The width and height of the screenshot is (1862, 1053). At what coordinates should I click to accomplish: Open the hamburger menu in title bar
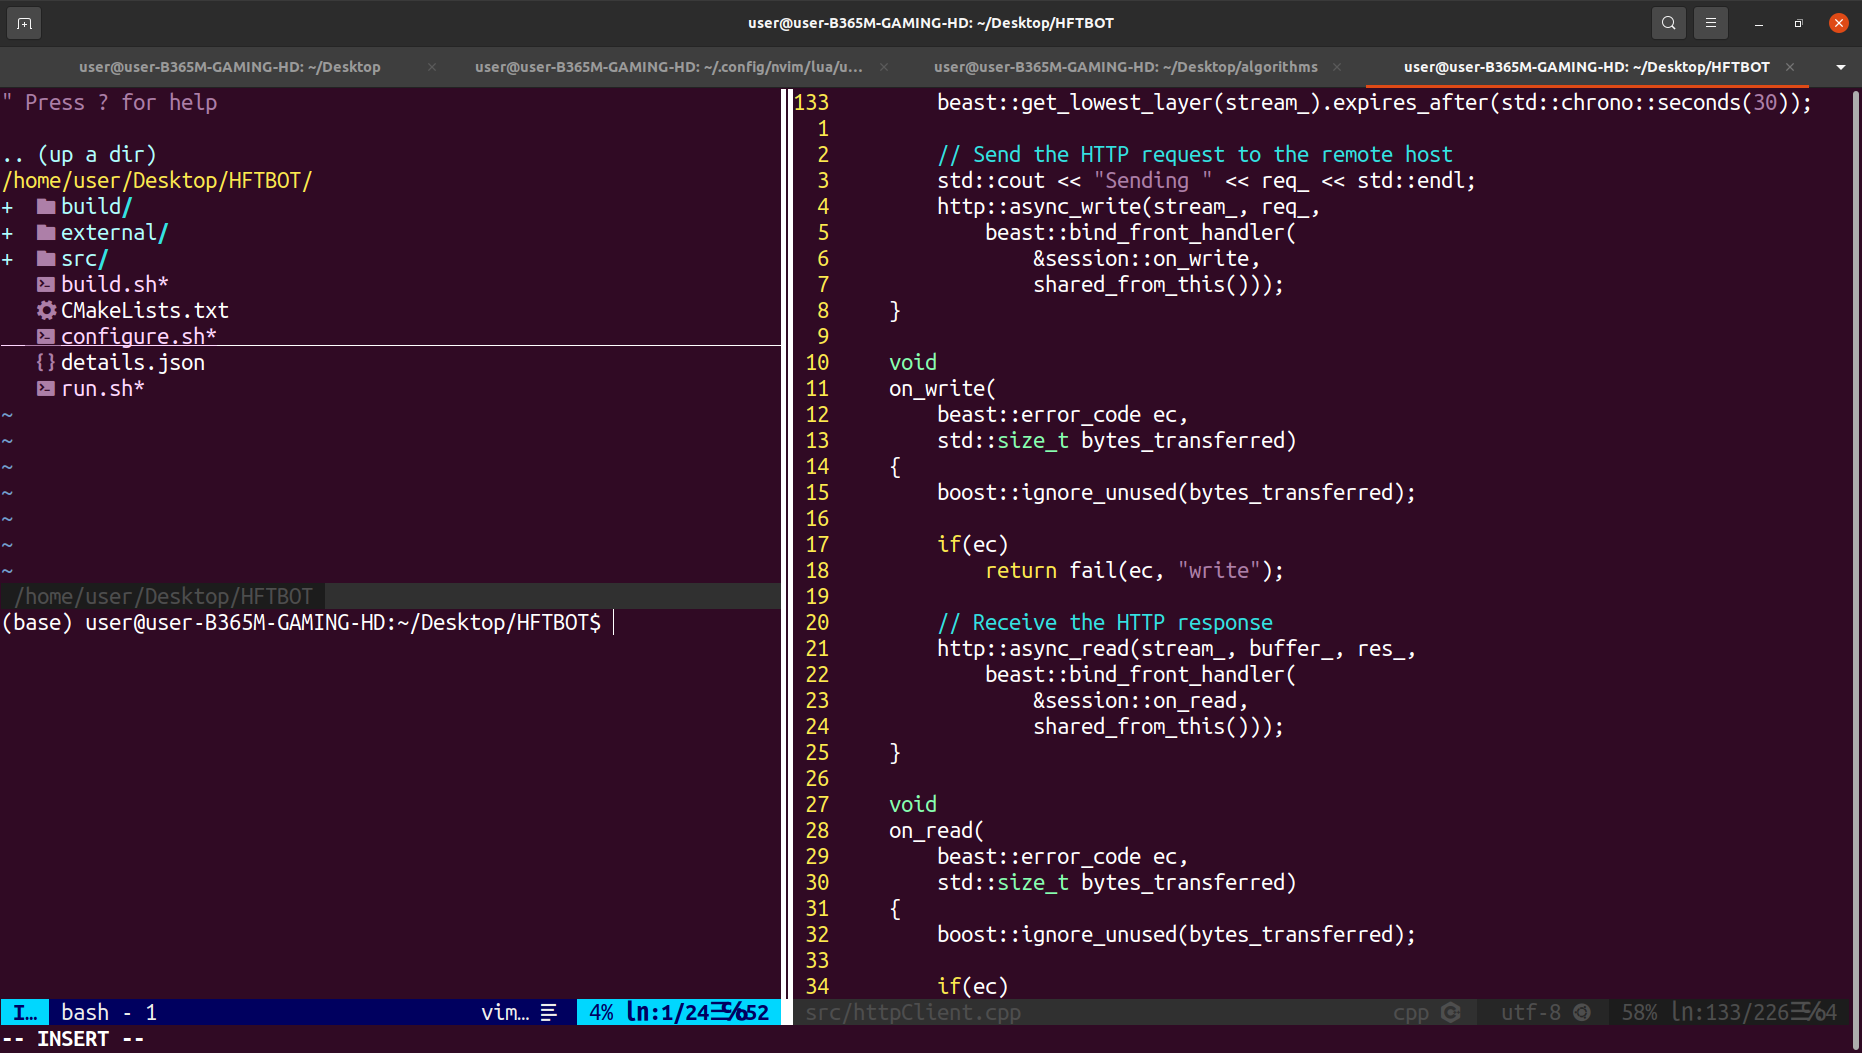(x=1711, y=23)
